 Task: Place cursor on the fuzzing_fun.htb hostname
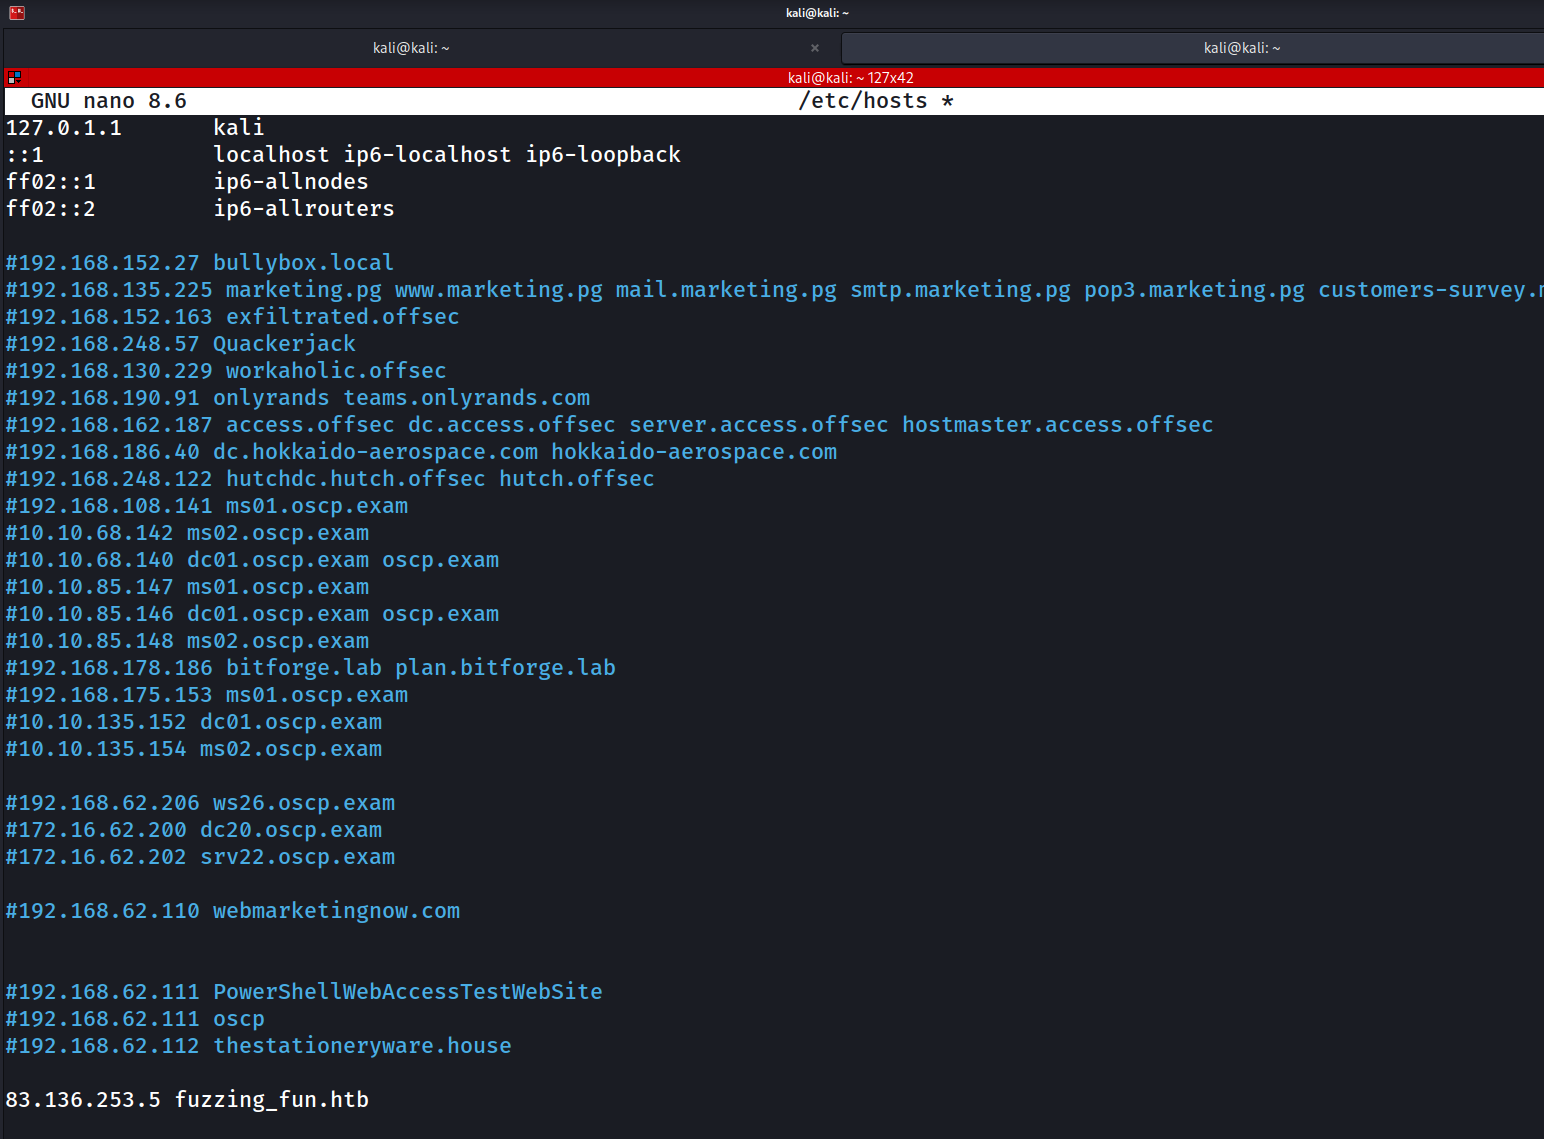[271, 1100]
